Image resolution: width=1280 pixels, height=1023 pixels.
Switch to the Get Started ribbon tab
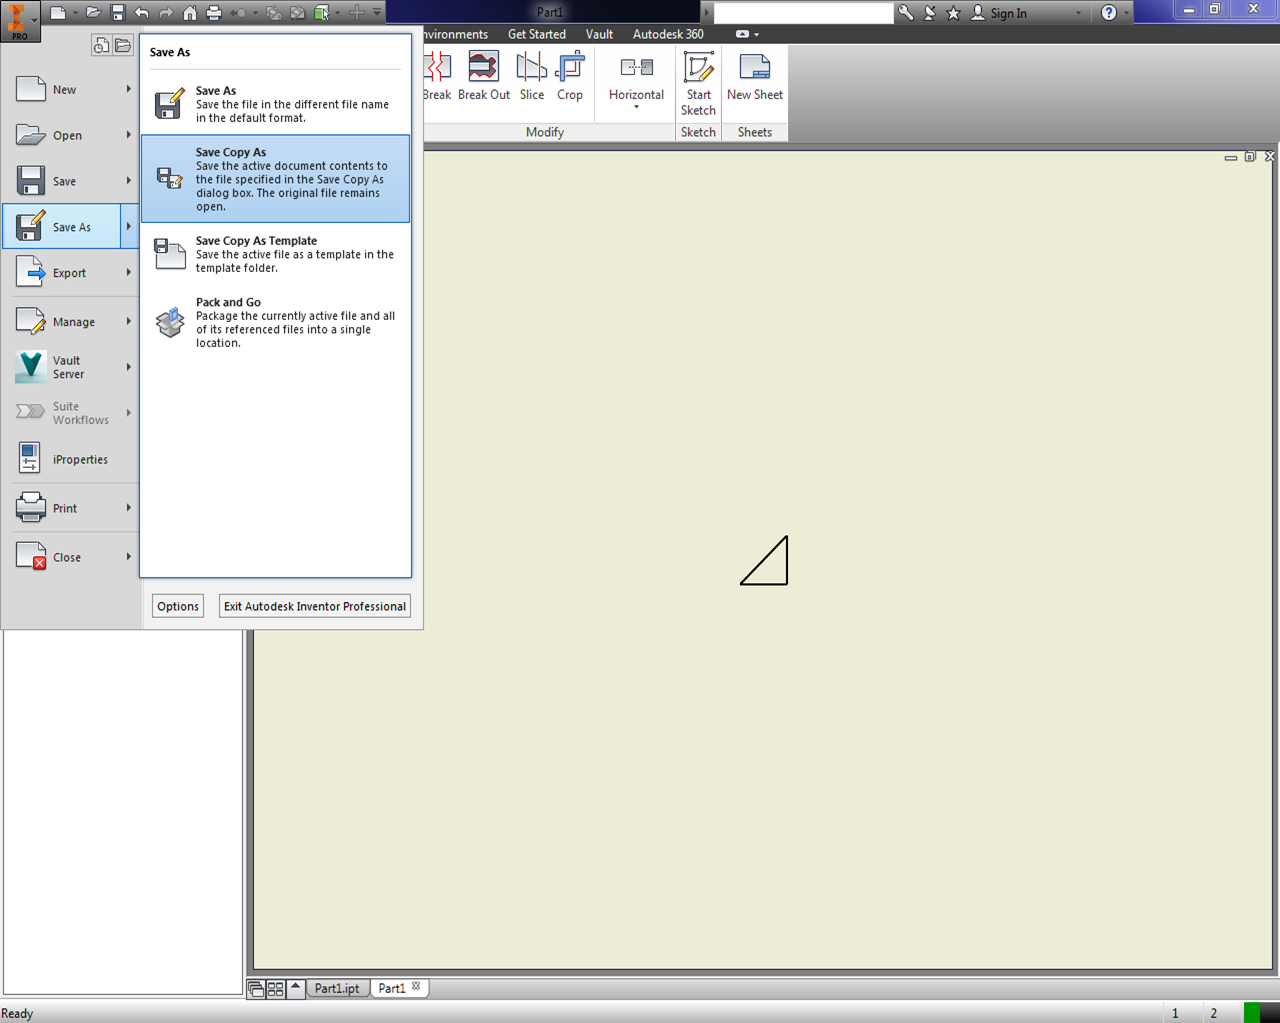click(537, 33)
